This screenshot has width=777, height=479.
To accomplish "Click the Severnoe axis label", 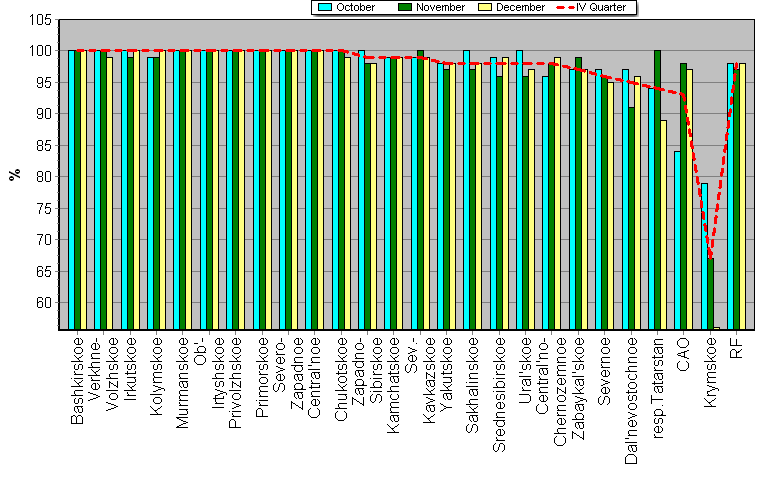I will 604,371.
